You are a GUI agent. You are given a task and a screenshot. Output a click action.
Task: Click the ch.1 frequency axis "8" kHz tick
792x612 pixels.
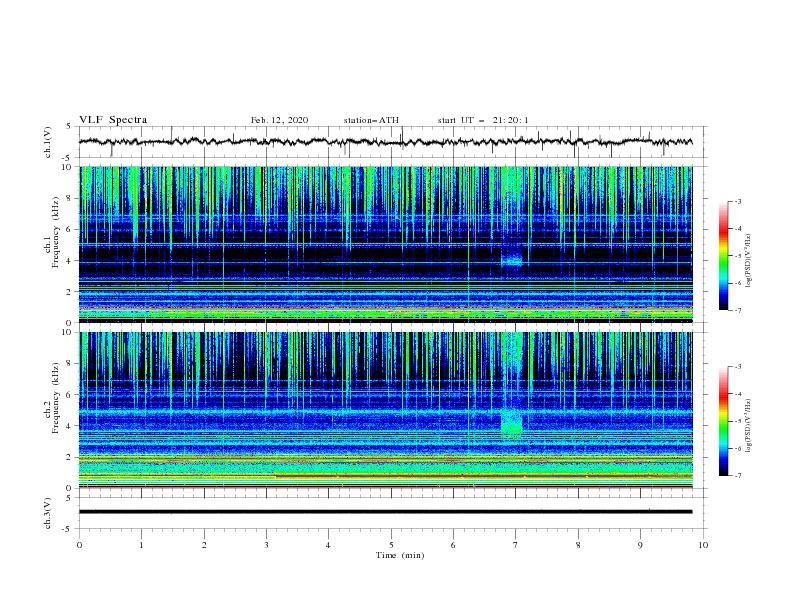pos(70,198)
